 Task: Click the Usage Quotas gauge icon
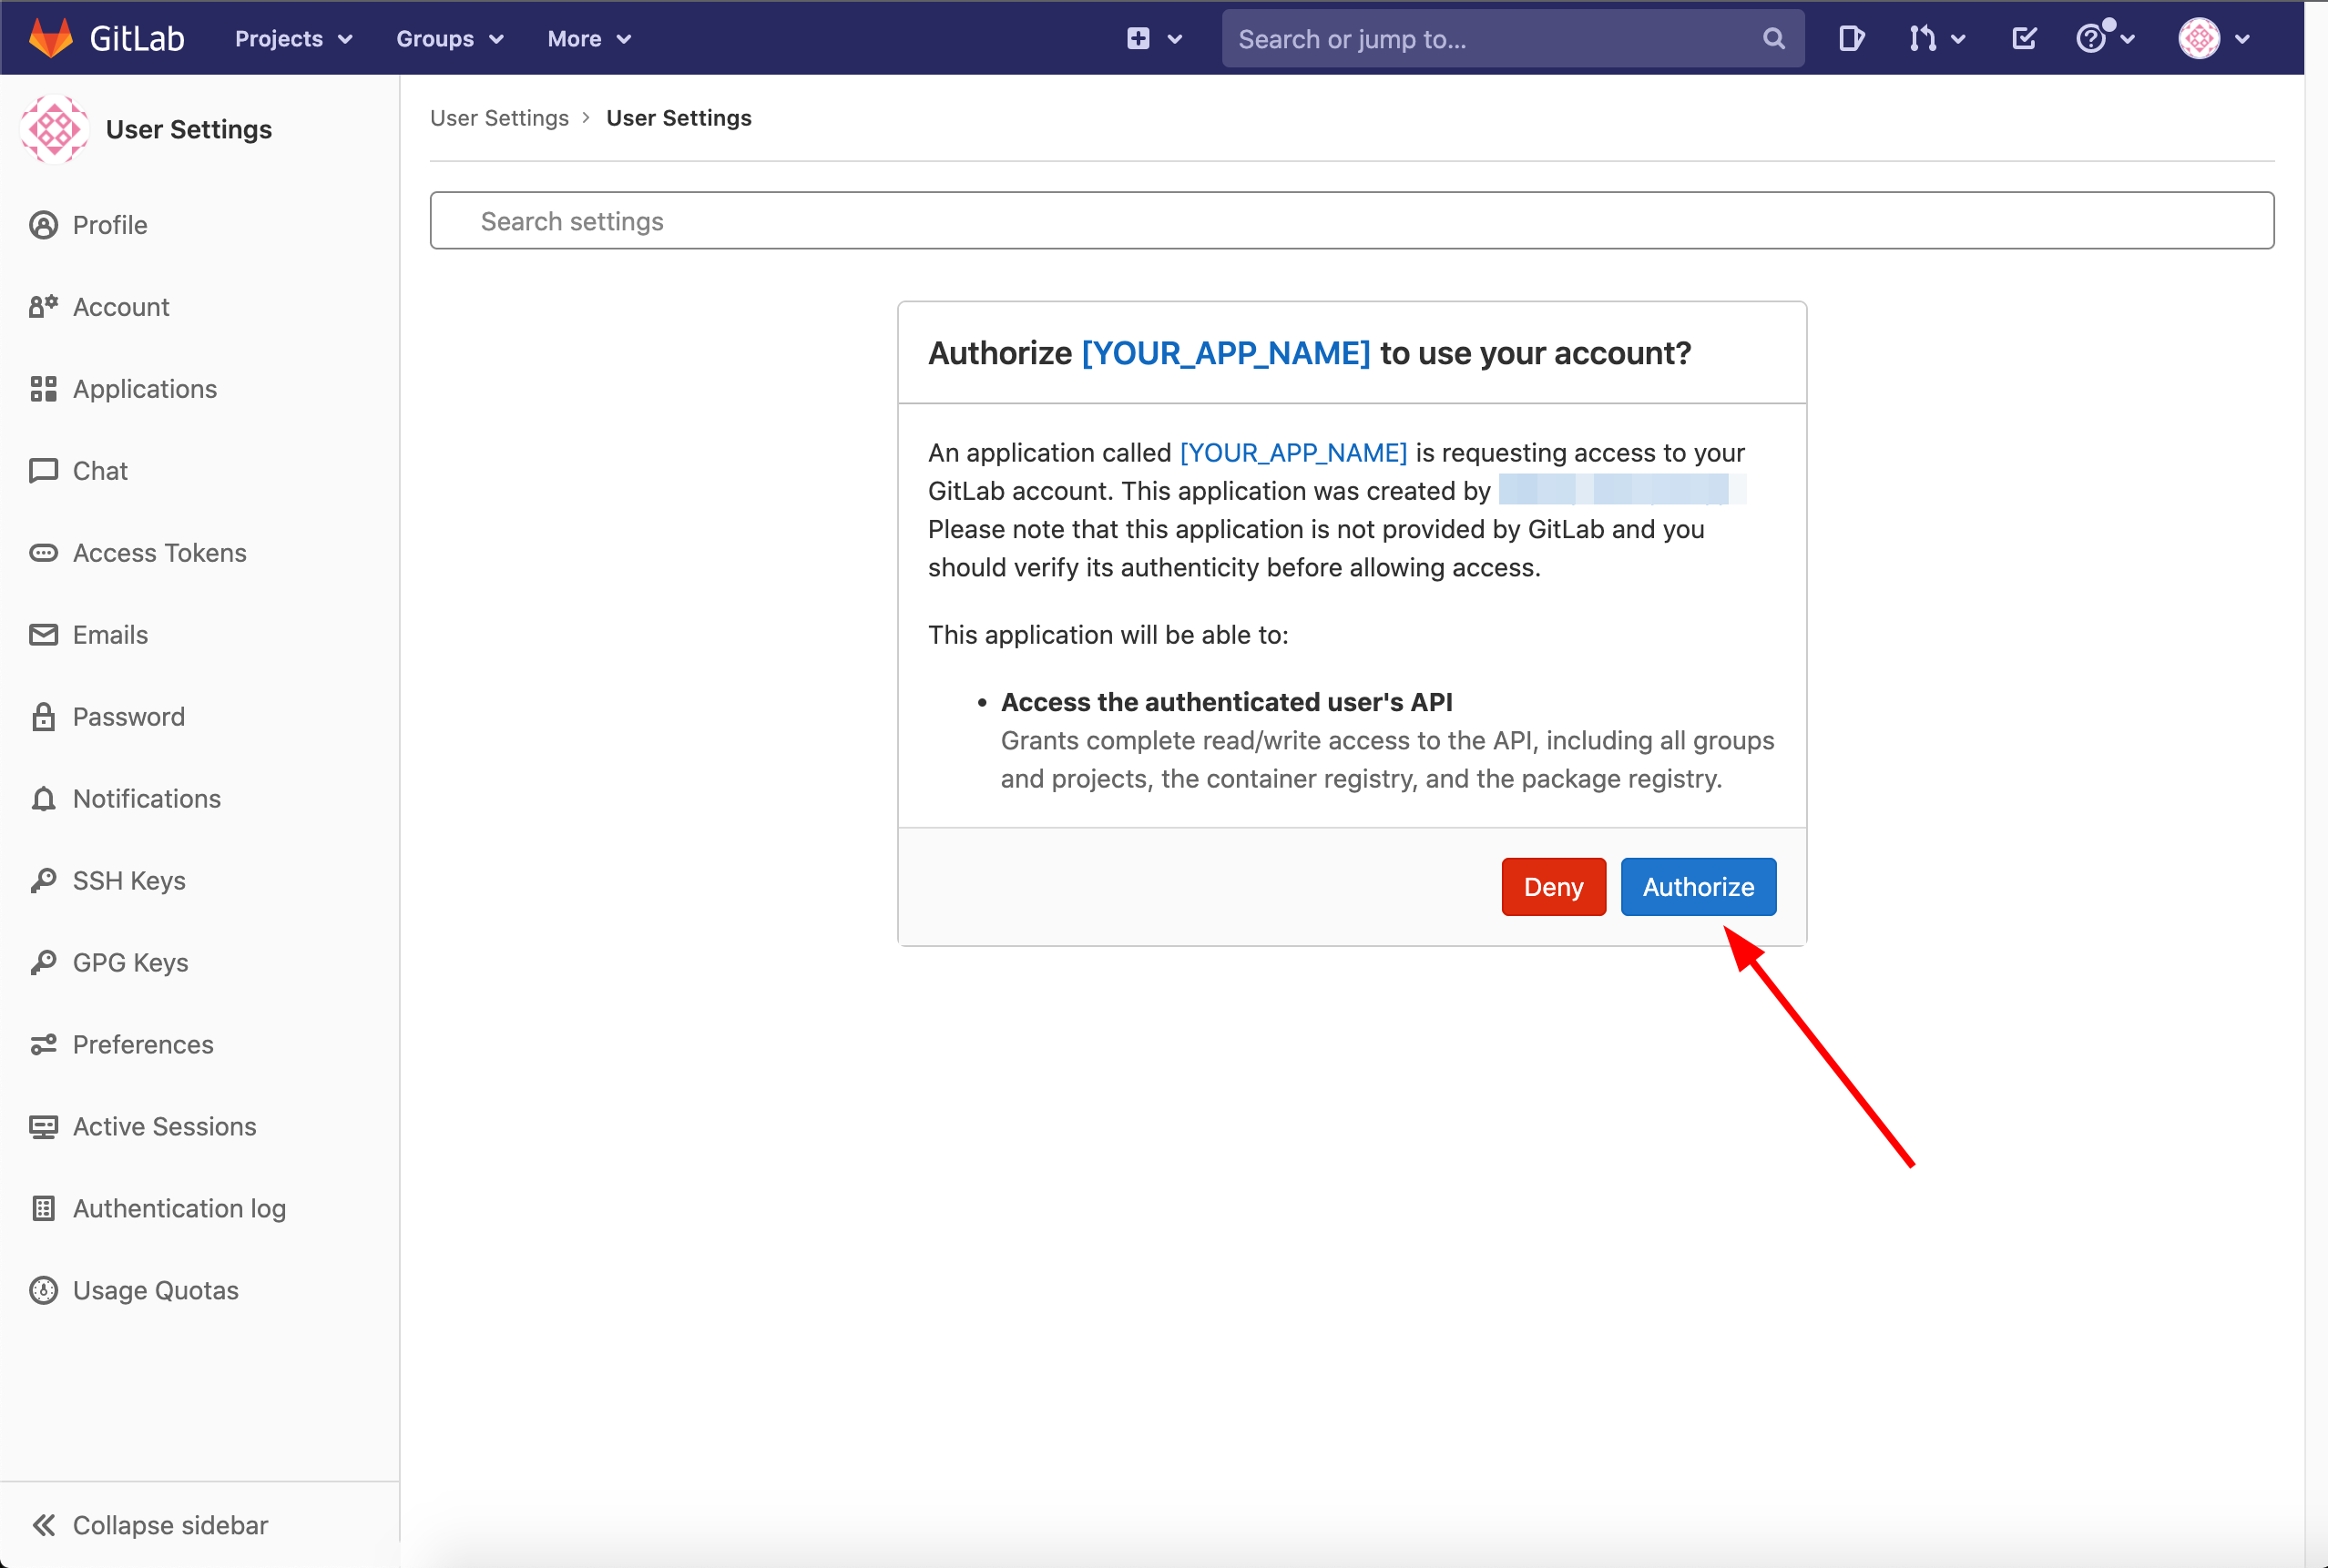coord(43,1291)
